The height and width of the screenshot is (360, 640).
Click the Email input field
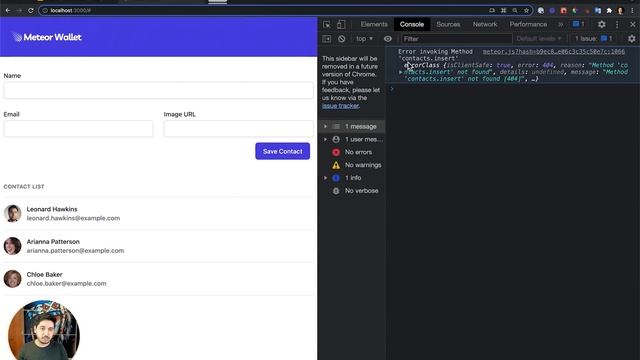[78, 129]
